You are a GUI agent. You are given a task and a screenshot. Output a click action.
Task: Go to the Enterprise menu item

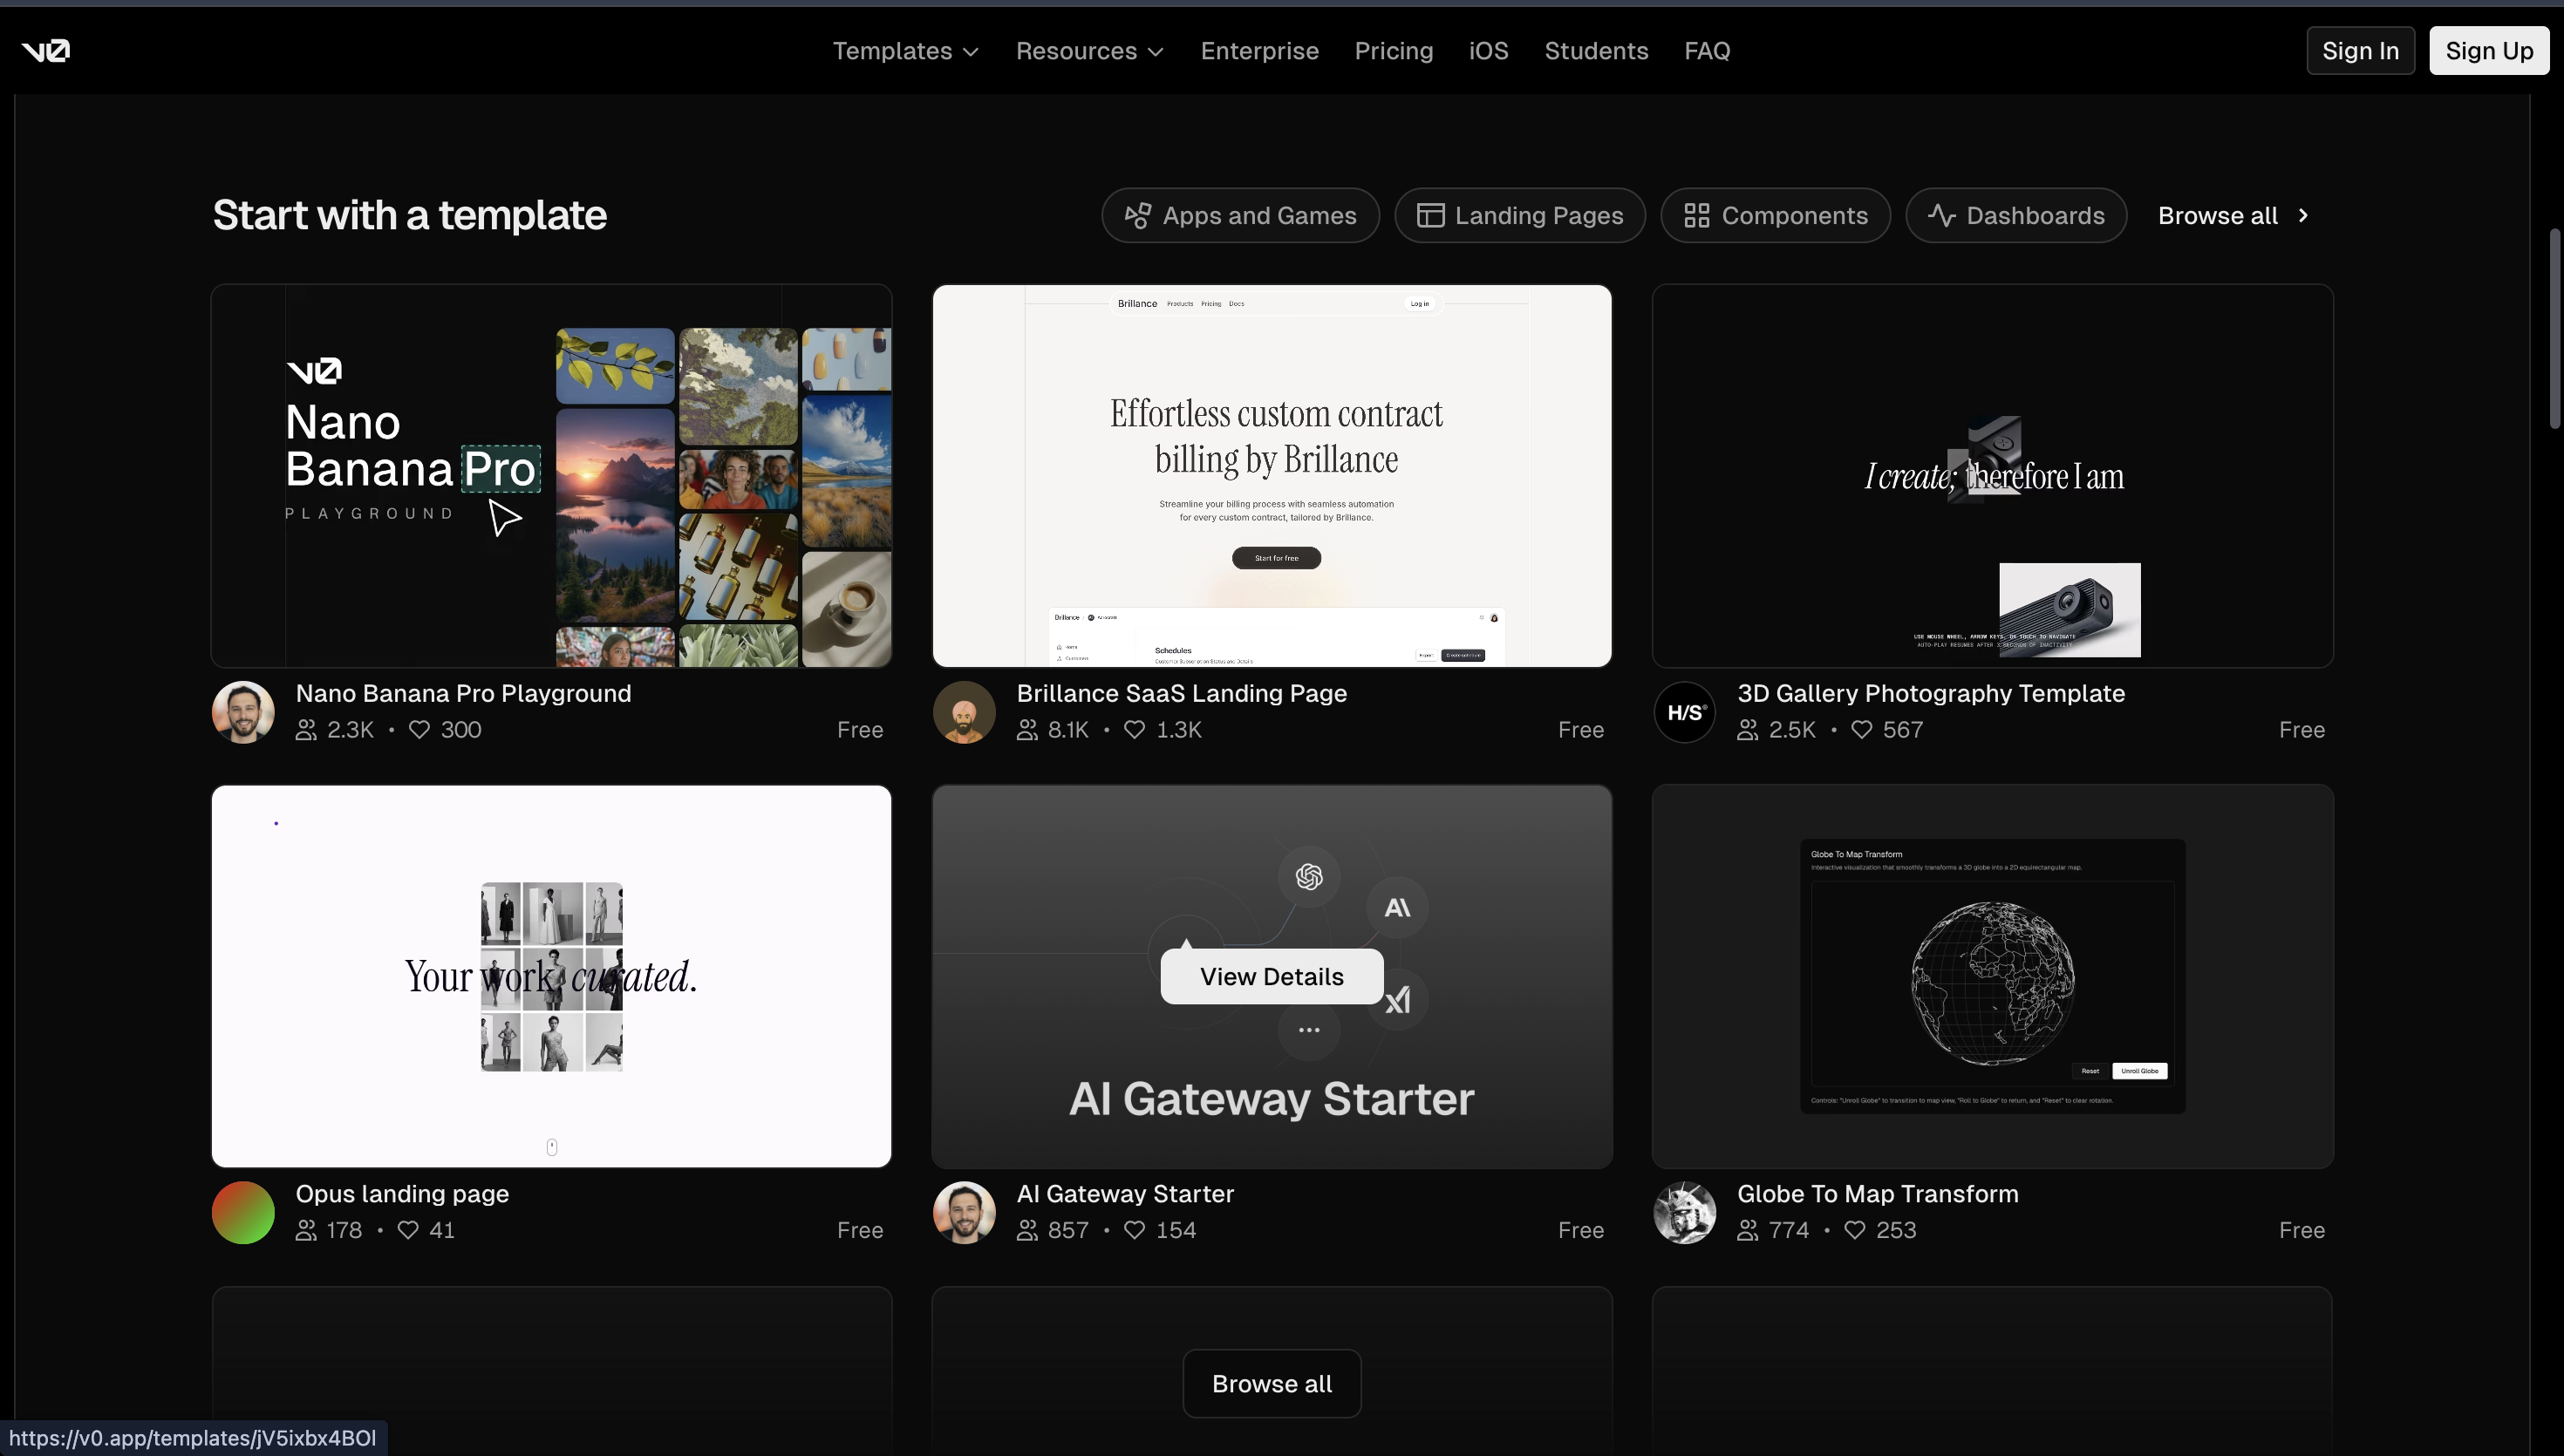(x=1259, y=51)
